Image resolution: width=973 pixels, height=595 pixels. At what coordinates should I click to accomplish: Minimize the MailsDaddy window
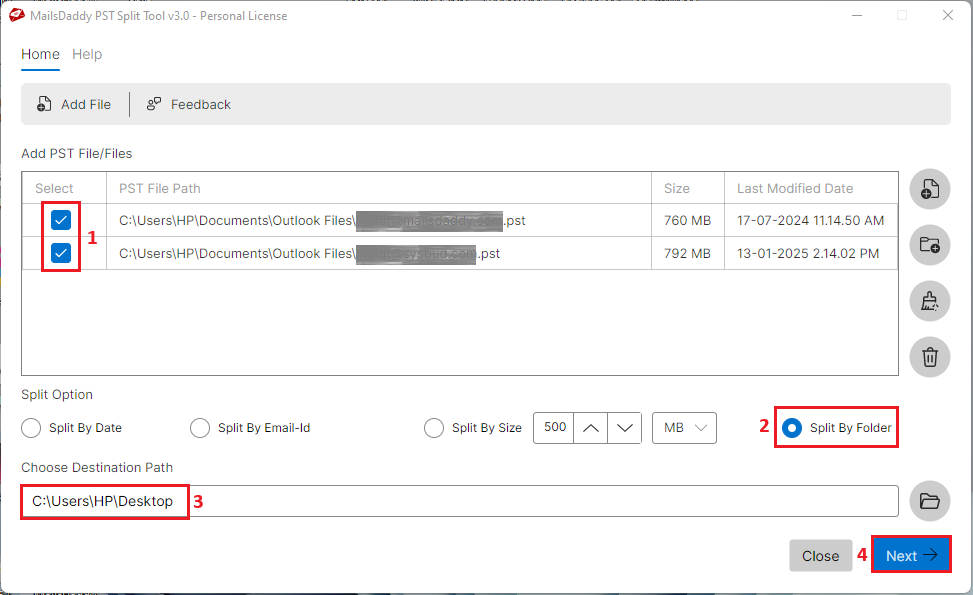857,16
